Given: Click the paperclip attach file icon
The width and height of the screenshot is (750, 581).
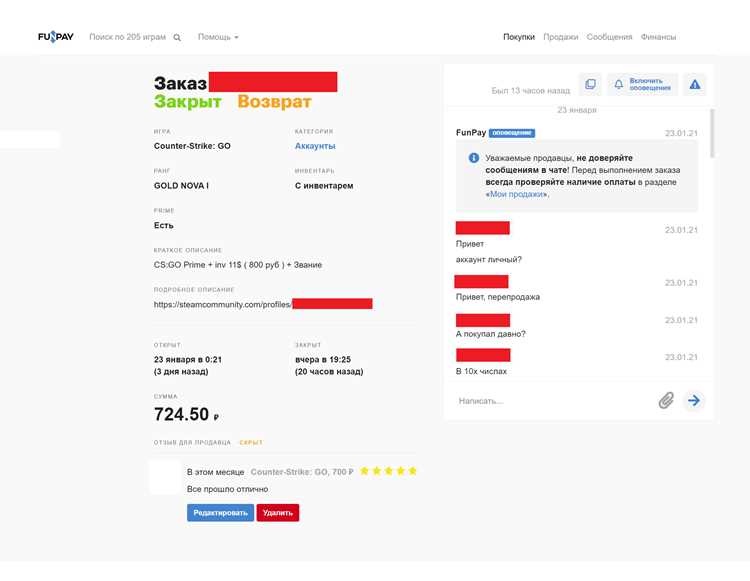Looking at the screenshot, I should [x=666, y=400].
